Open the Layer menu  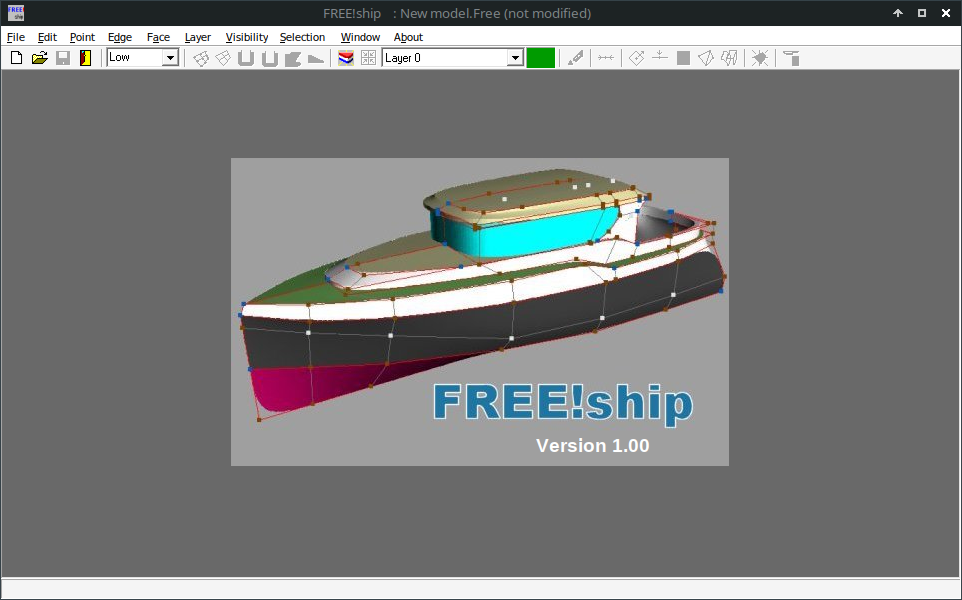click(198, 37)
